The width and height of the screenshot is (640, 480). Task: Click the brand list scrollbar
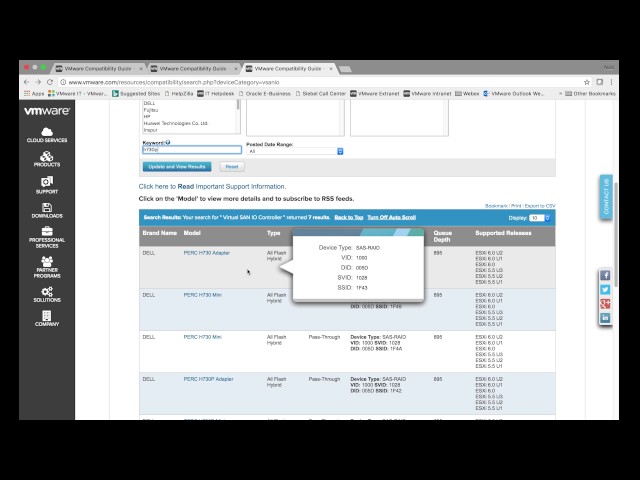pos(238,104)
